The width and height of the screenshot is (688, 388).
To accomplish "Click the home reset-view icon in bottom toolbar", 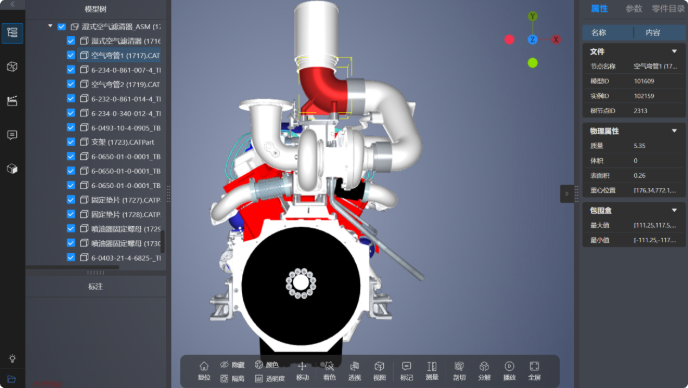I will point(204,371).
